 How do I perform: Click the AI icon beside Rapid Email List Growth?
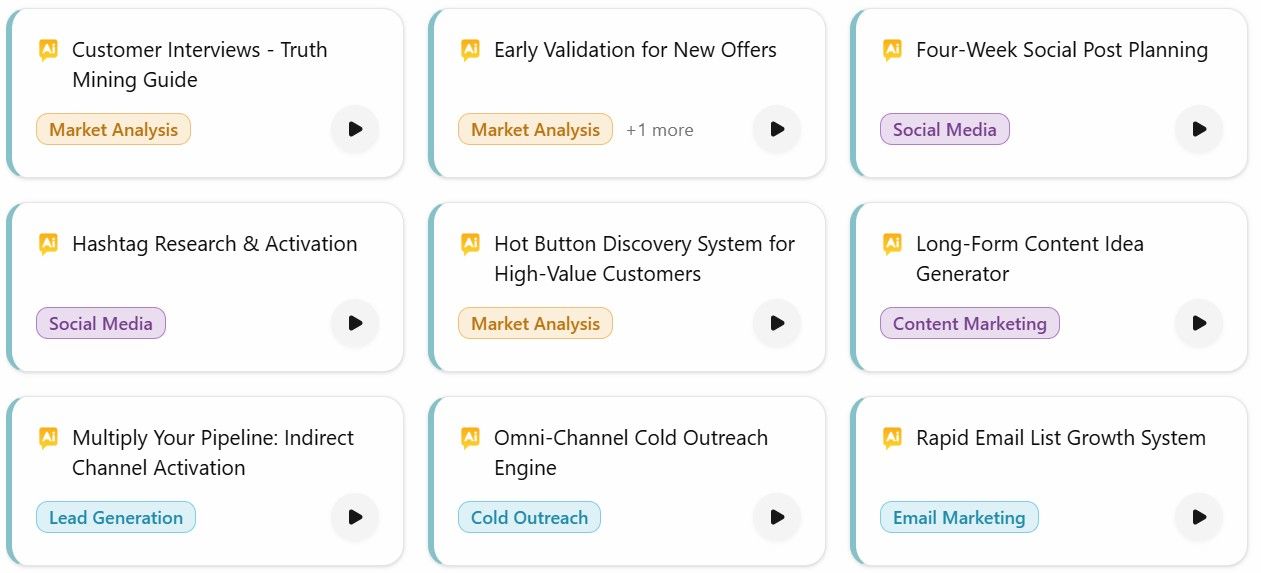coord(892,438)
